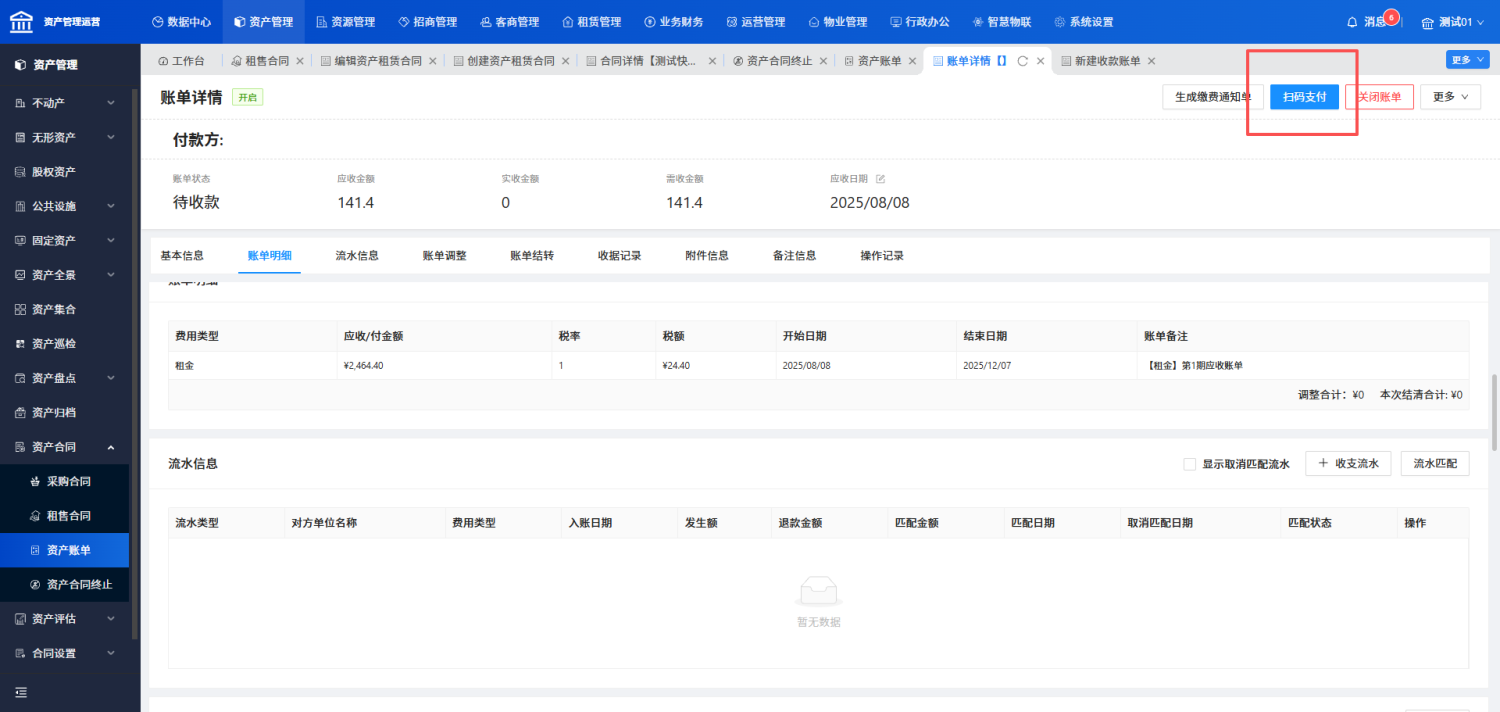
Task: Open 股权资产 in the sidebar
Action: [x=65, y=171]
